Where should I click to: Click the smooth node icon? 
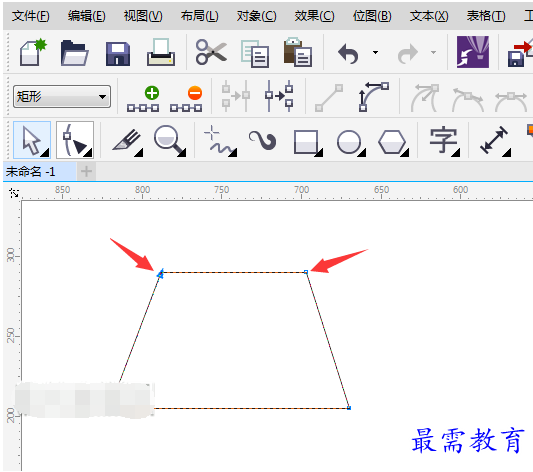pos(468,99)
